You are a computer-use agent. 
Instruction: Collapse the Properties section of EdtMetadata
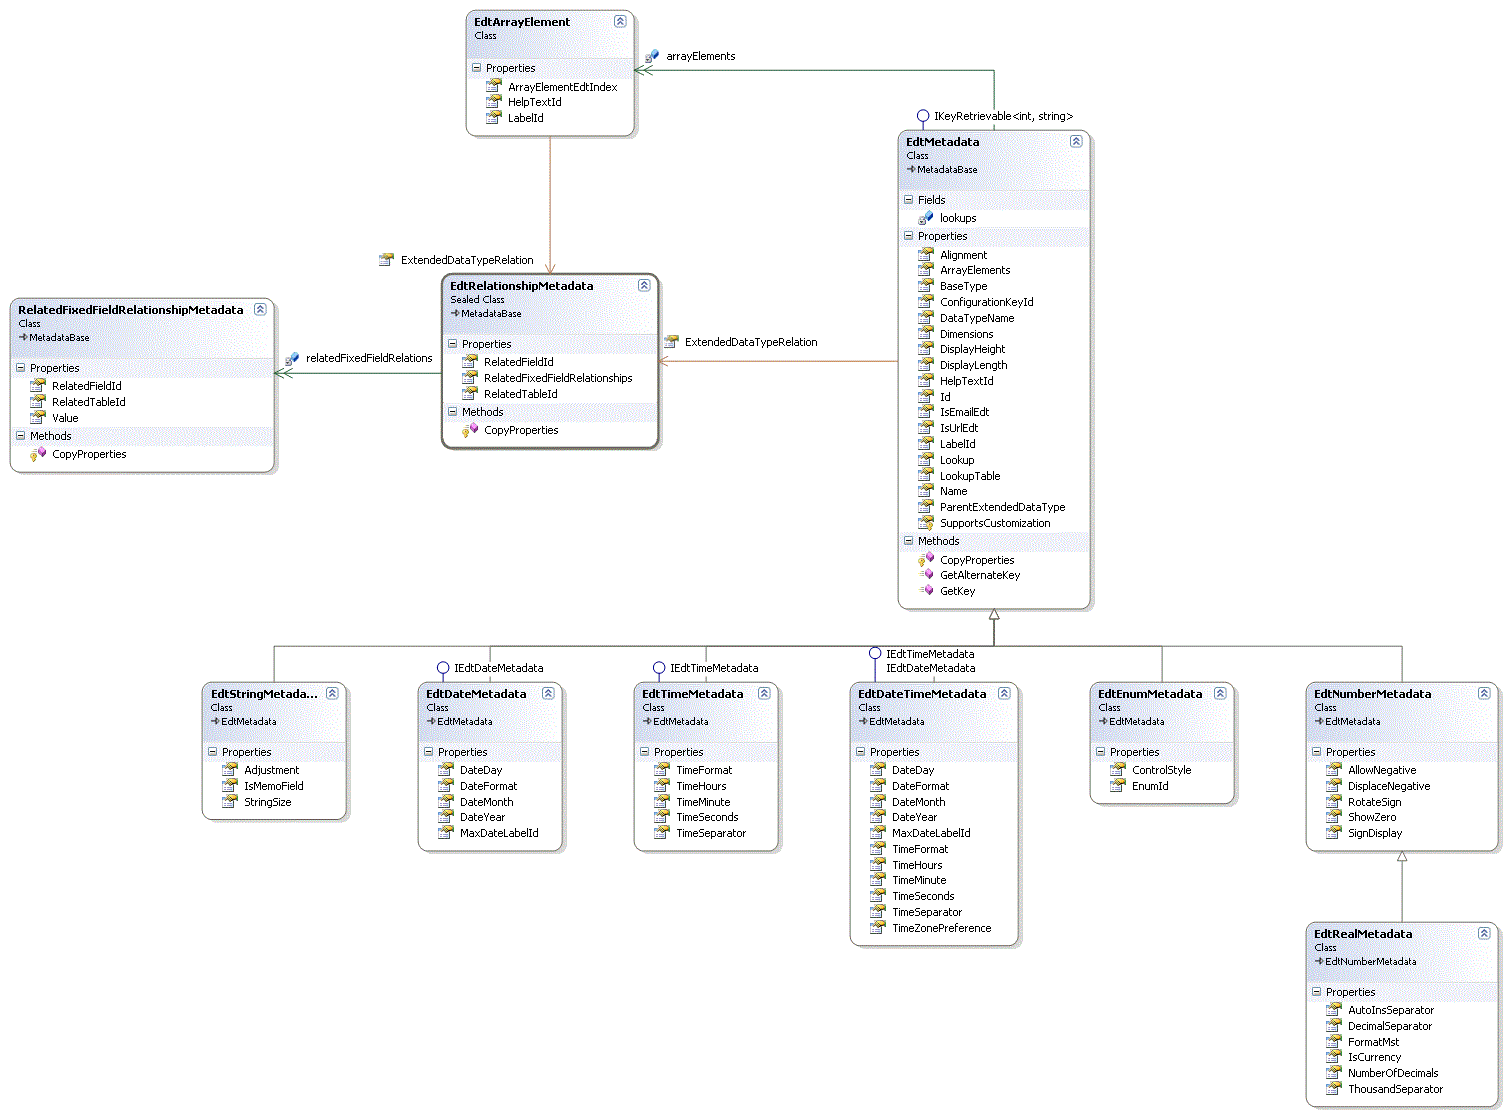click(x=911, y=236)
